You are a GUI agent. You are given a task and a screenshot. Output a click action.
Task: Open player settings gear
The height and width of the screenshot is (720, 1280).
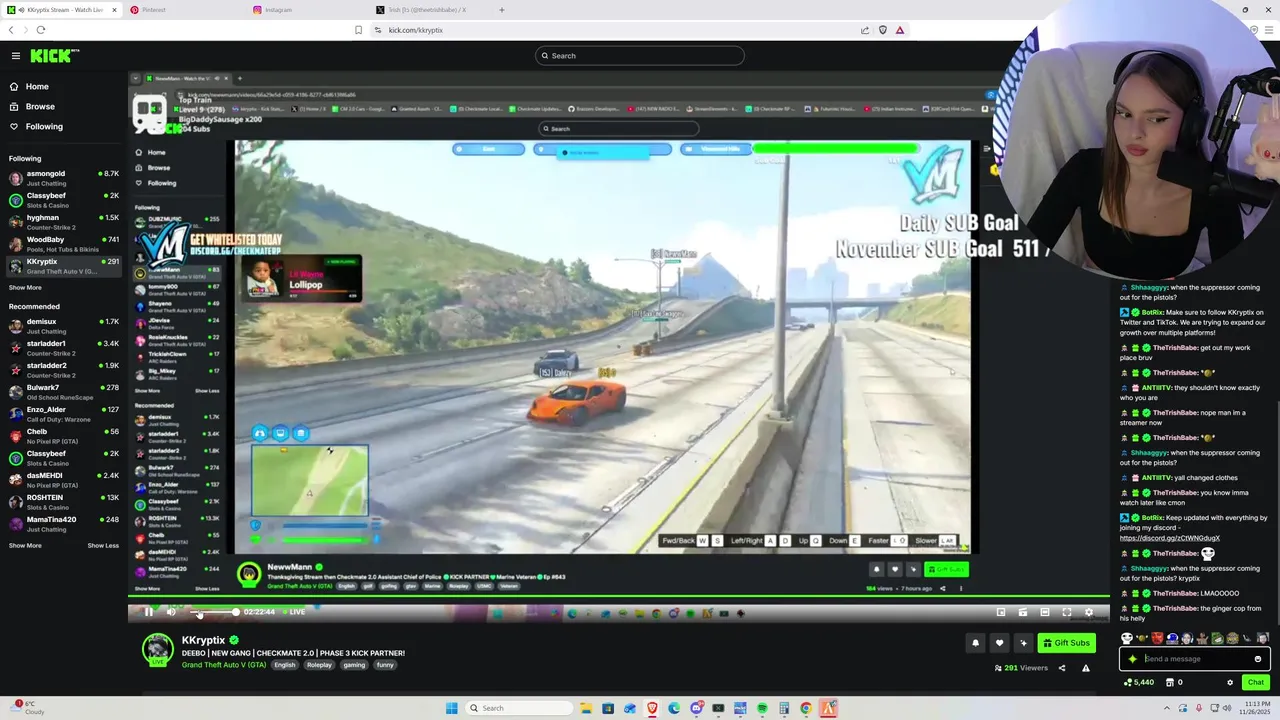coord(1089,612)
